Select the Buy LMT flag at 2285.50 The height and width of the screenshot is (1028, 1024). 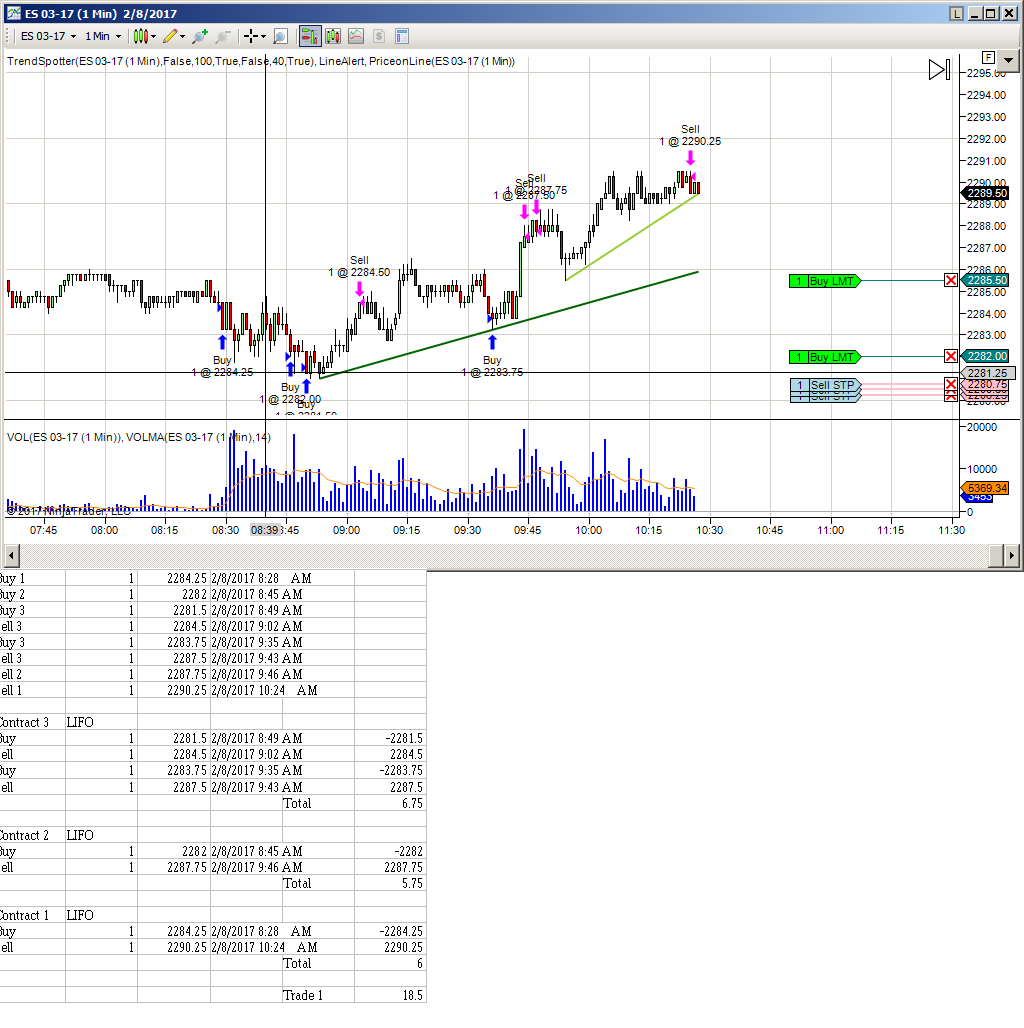825,281
